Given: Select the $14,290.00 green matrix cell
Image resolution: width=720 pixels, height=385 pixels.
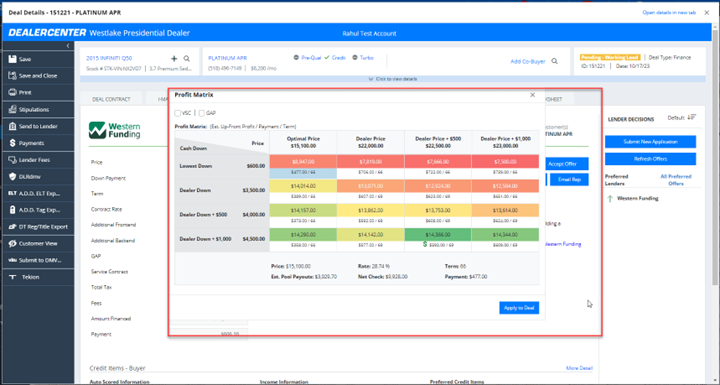Looking at the screenshot, I should (x=303, y=235).
